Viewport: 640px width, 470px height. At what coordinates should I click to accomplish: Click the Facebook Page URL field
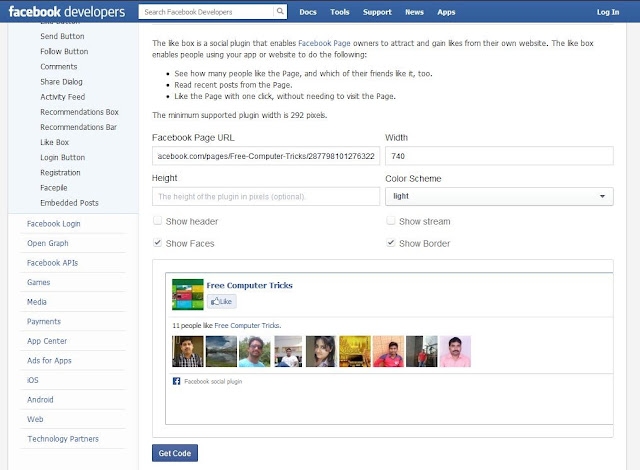(266, 156)
